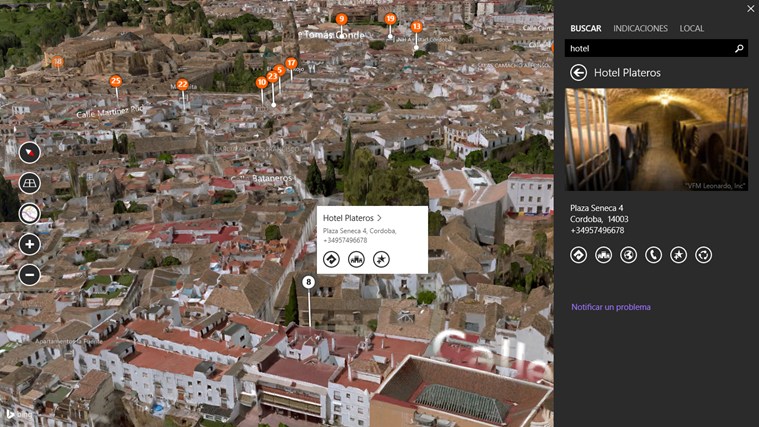Screen dimensions: 759x427
Task: Select the faded map pin 18
Action: 58,62
